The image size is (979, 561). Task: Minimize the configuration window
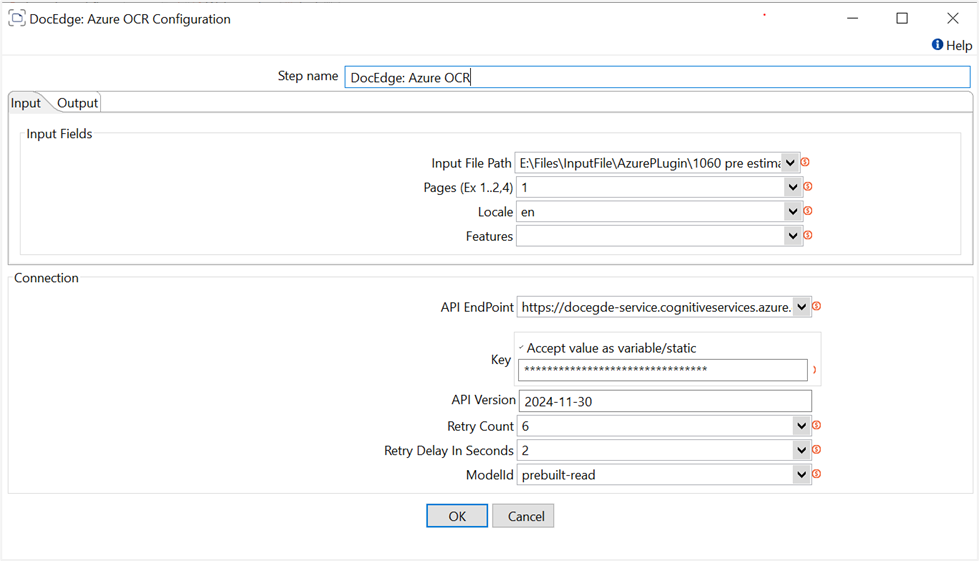(x=852, y=18)
